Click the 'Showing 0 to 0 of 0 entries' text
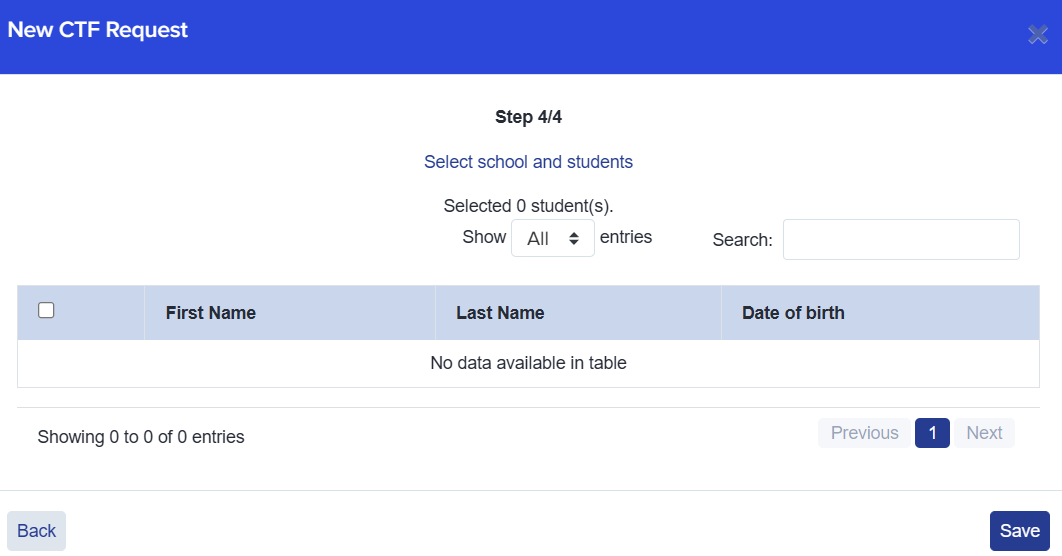Screen dimensions: 1062x556 [x=141, y=437]
